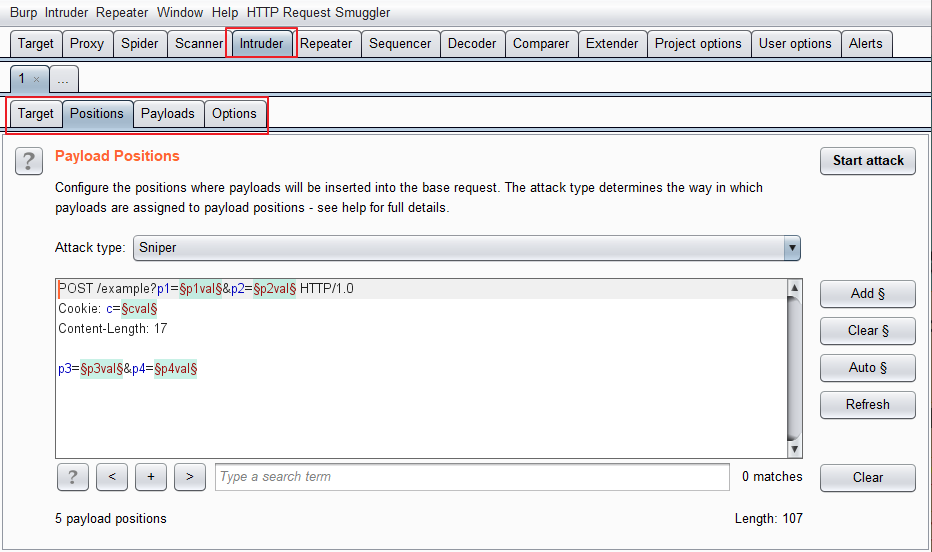Click the Refresh button

click(x=868, y=405)
